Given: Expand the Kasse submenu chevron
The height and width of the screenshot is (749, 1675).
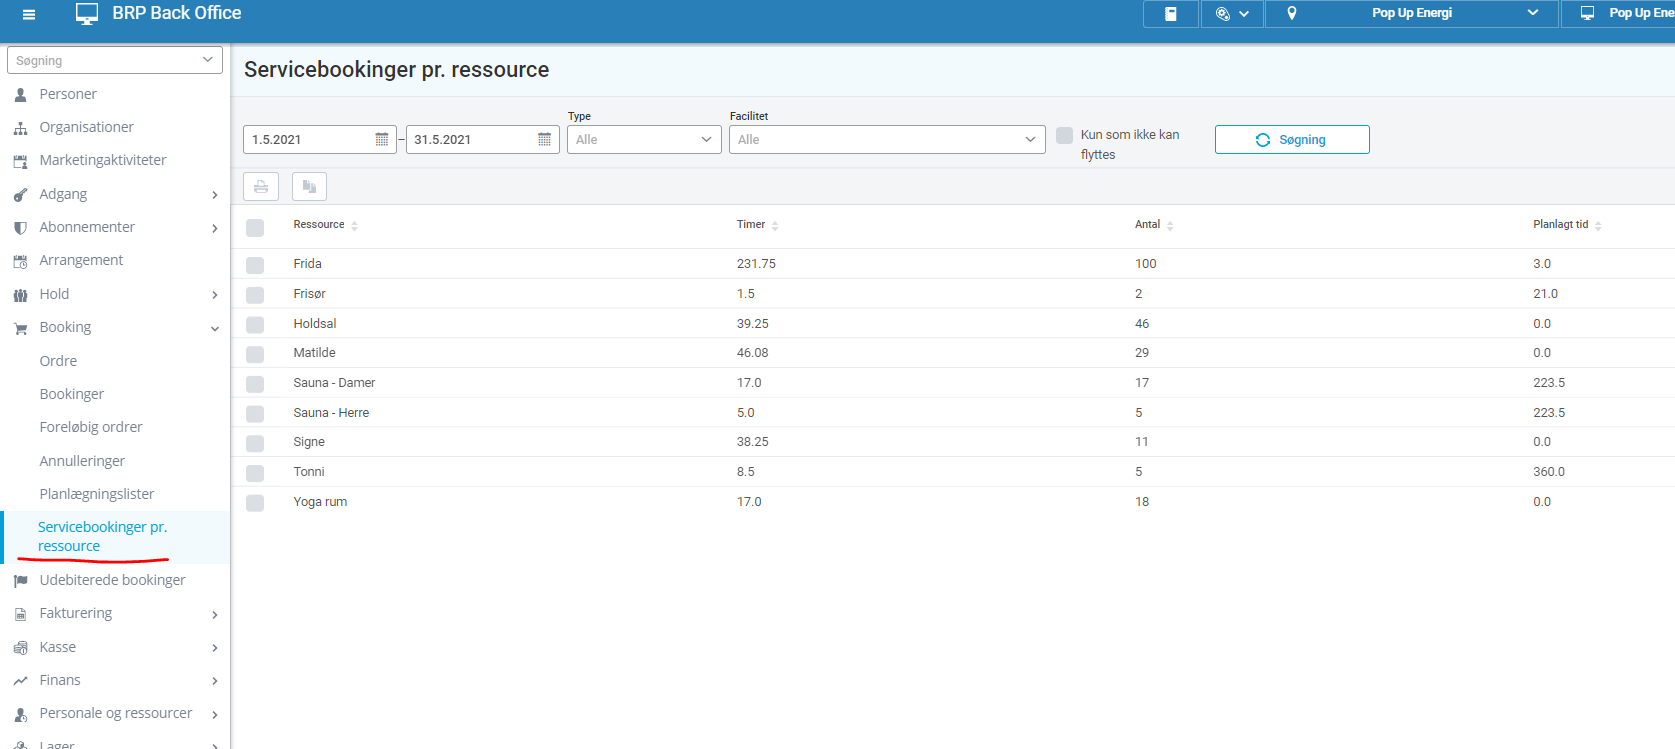Looking at the screenshot, I should tap(215, 648).
